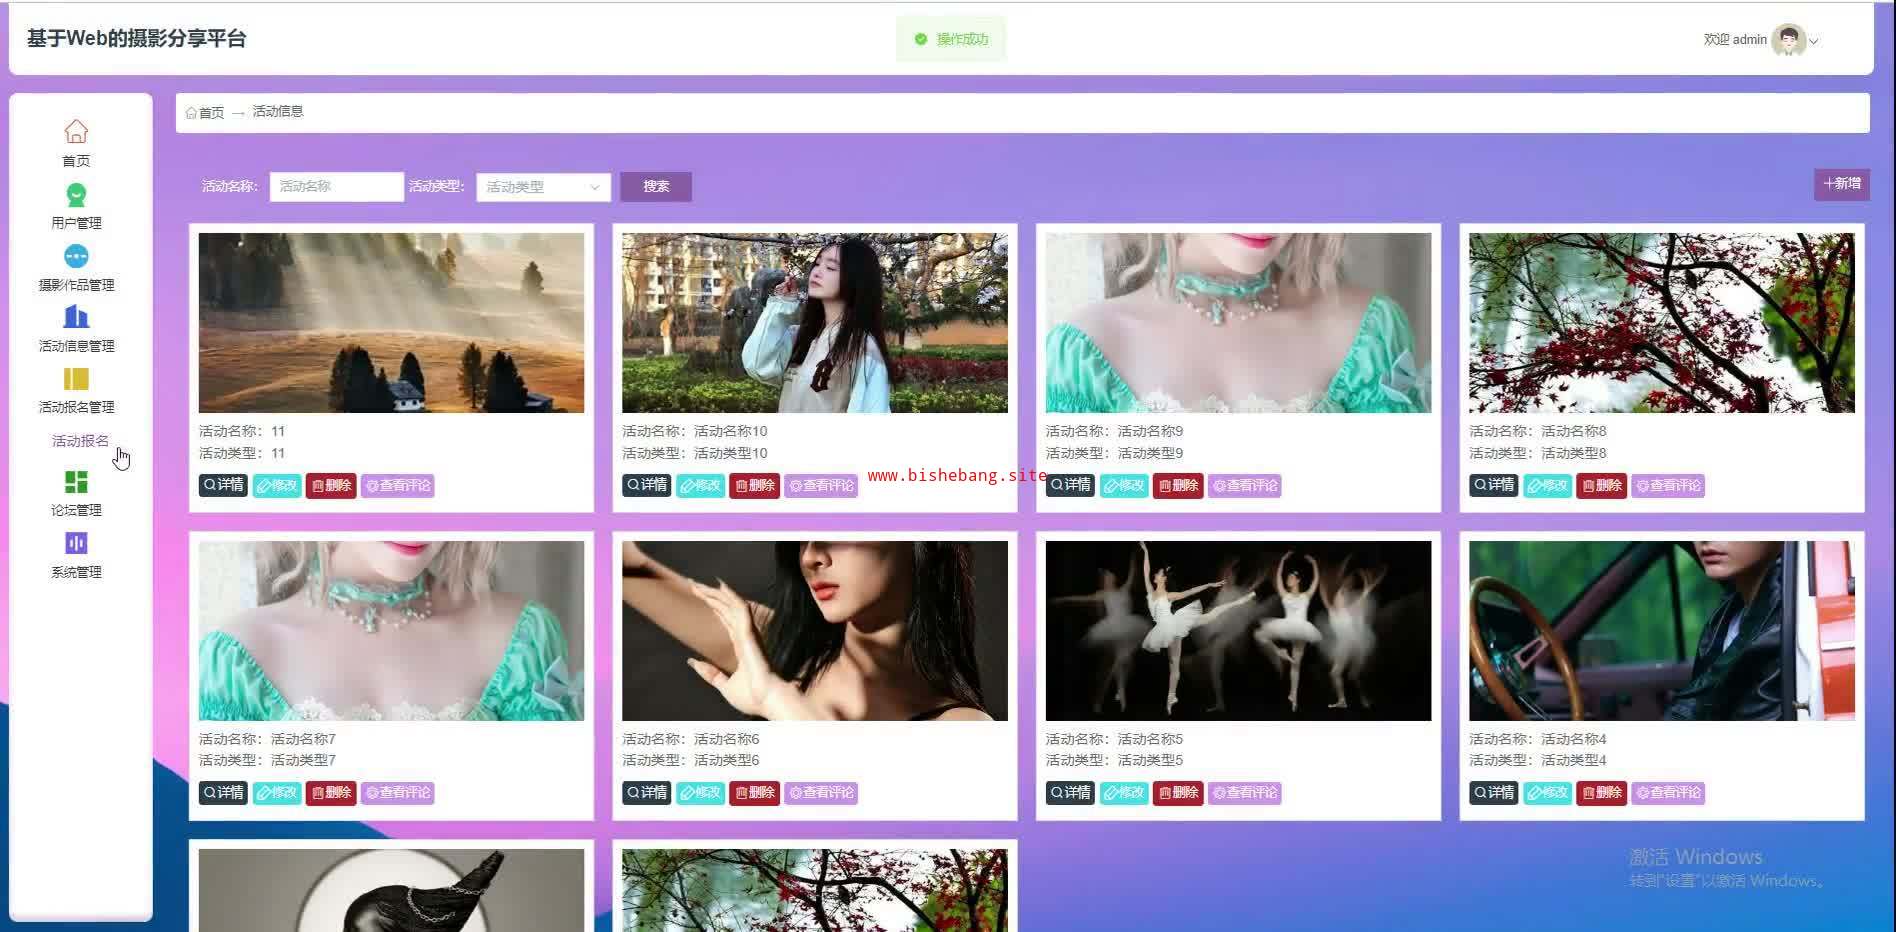Click 查看评论 for 活动名称5
Screen dimensions: 1896x932
tap(1244, 793)
